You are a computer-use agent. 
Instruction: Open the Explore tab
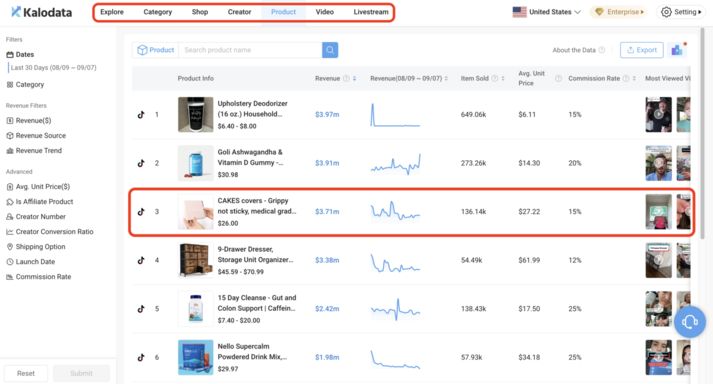[x=112, y=12]
